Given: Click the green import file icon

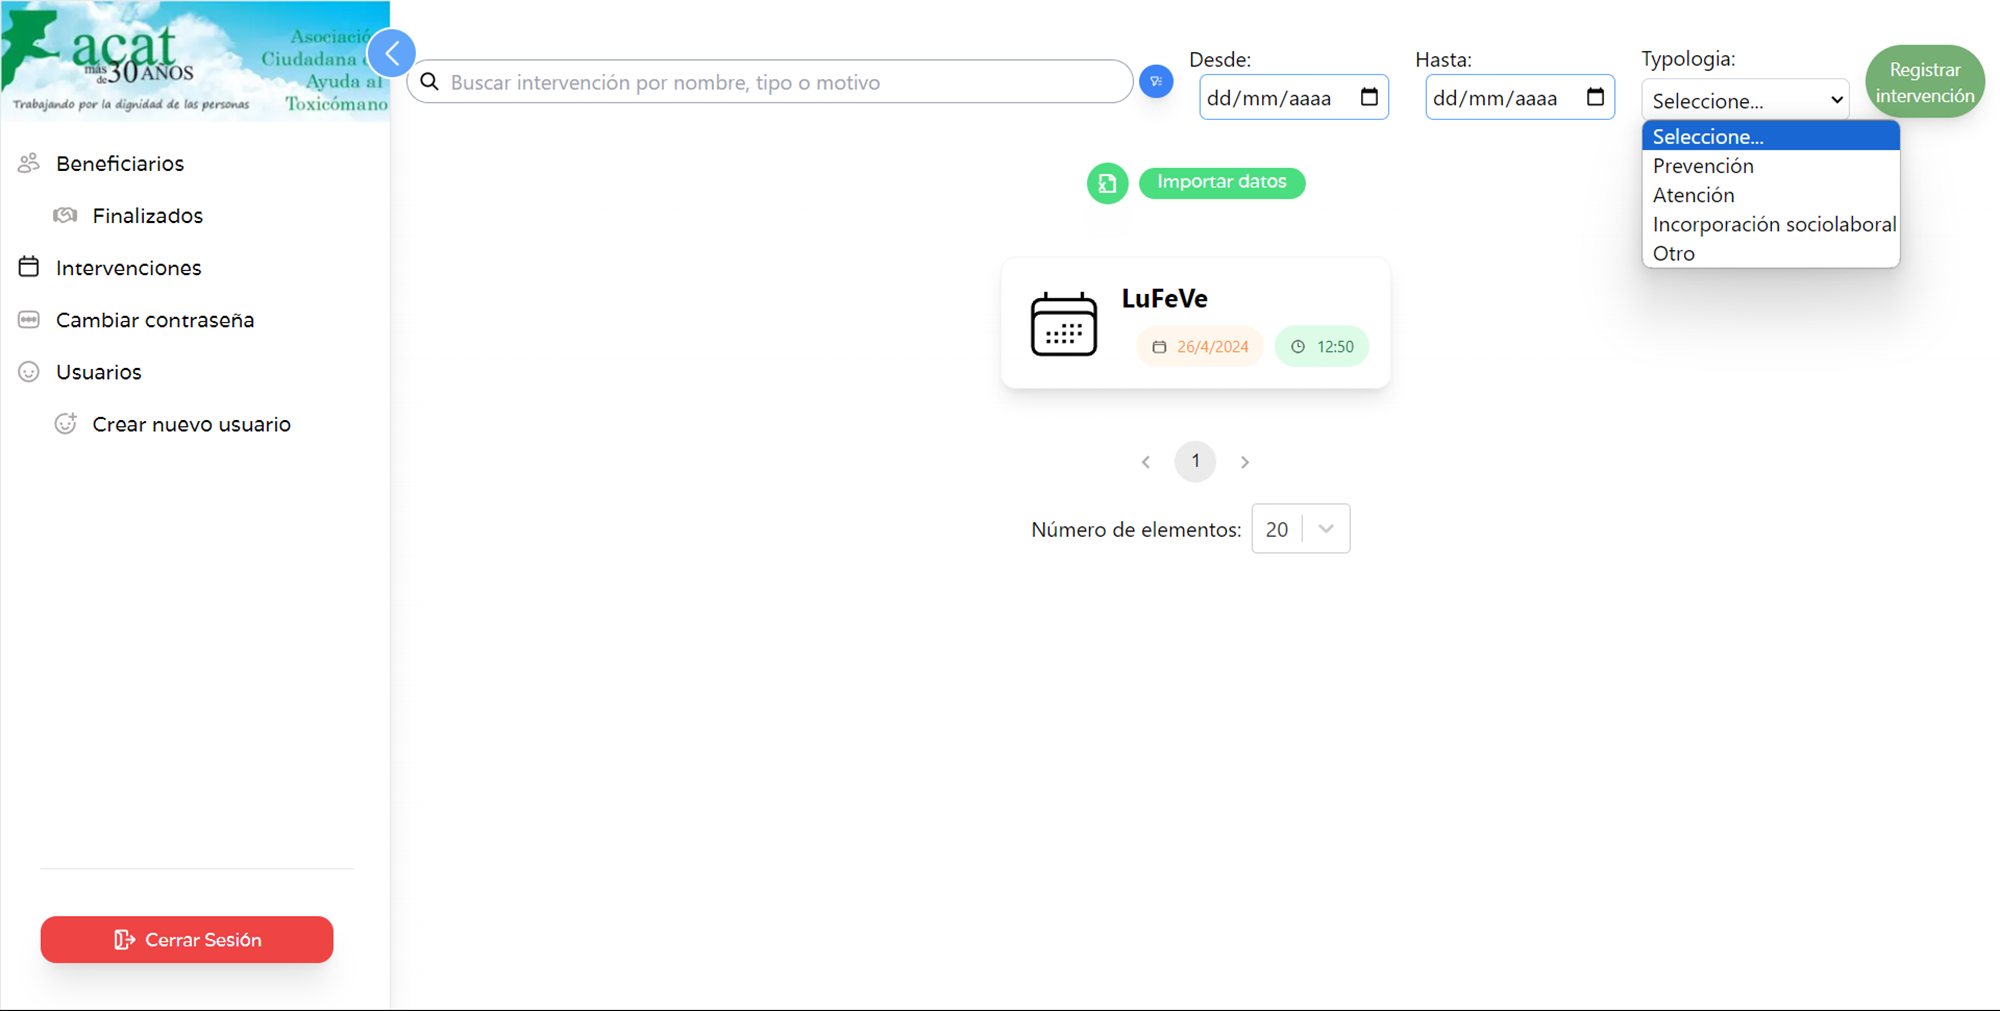Looking at the screenshot, I should point(1107,183).
